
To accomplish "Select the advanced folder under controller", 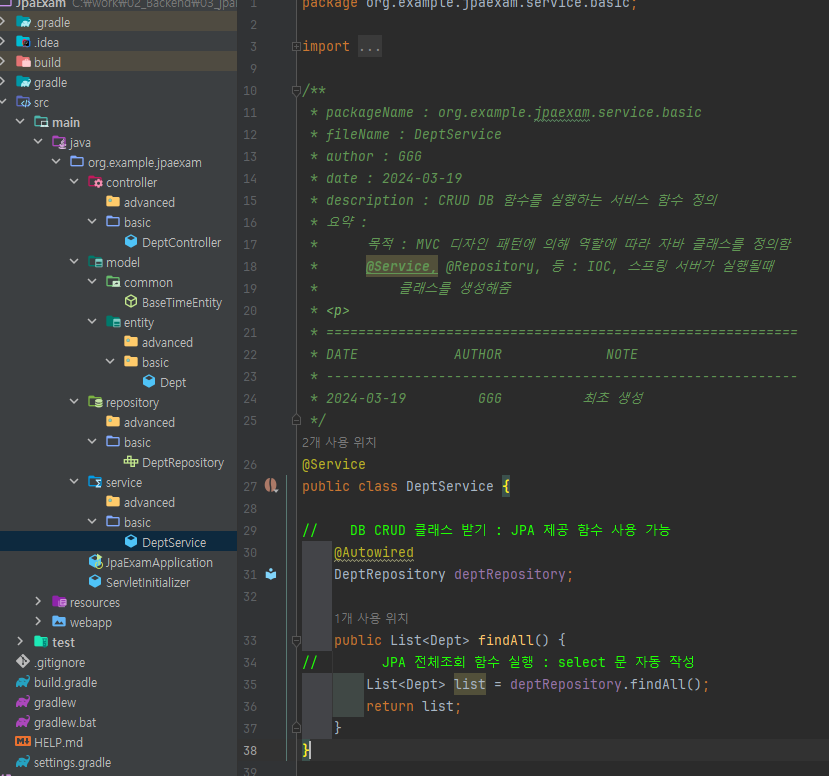I will tap(149, 202).
